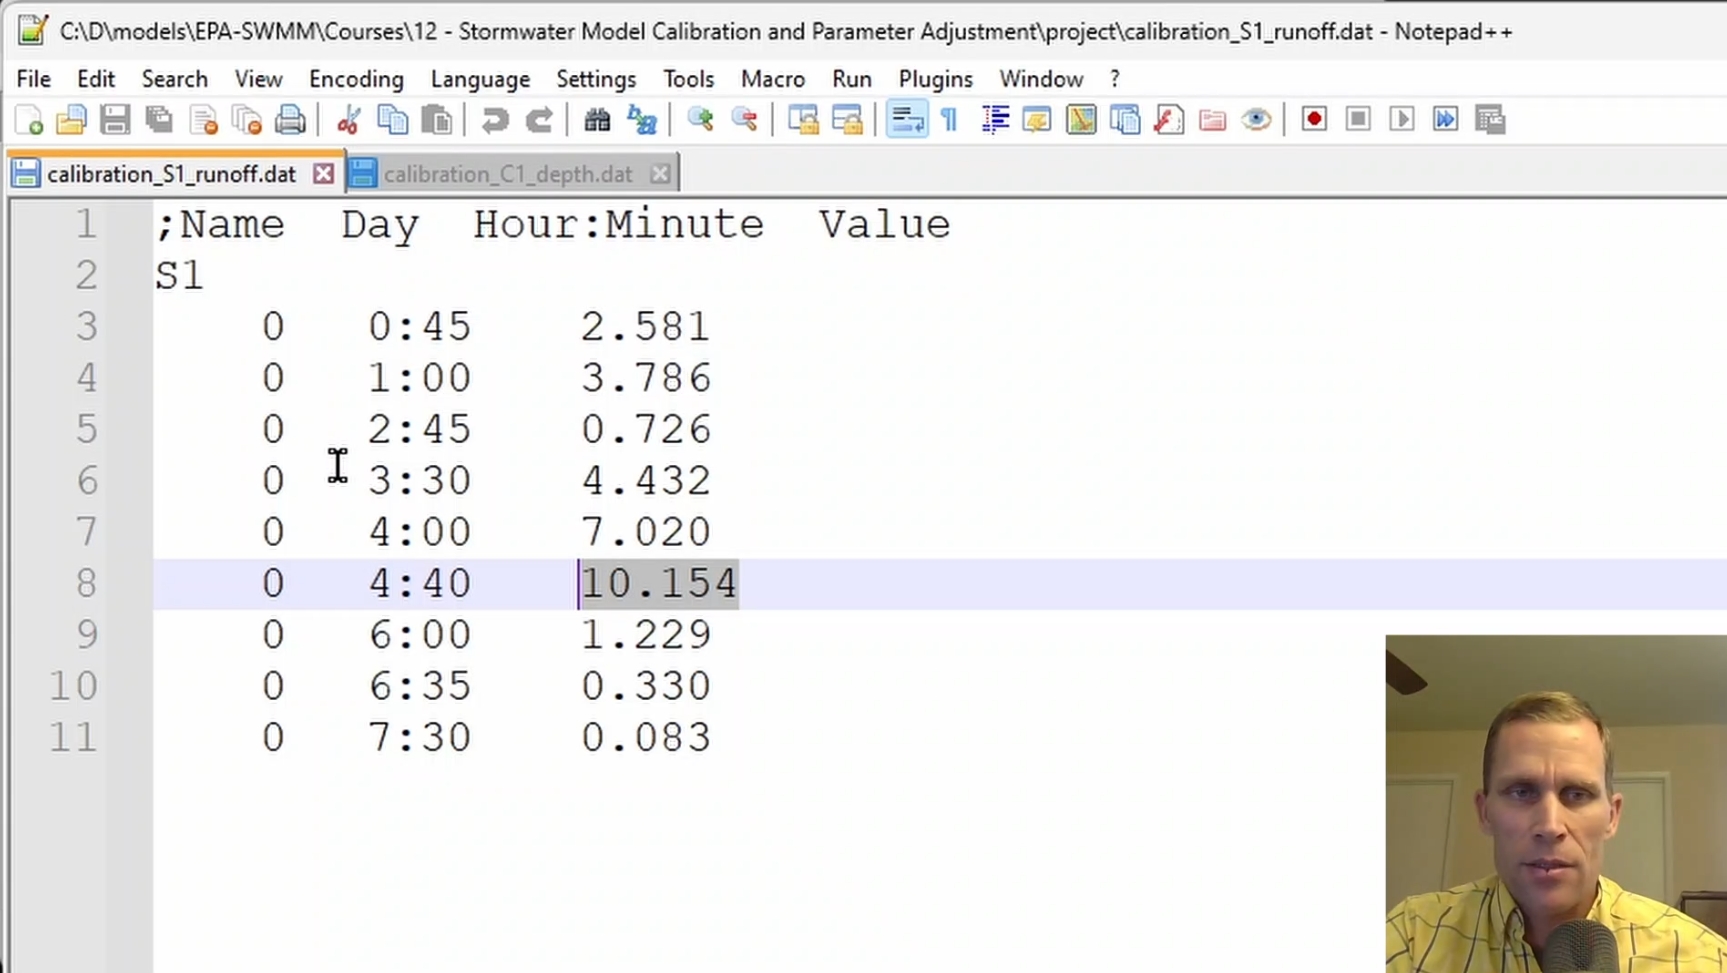Open the Settings menu

(x=596, y=79)
